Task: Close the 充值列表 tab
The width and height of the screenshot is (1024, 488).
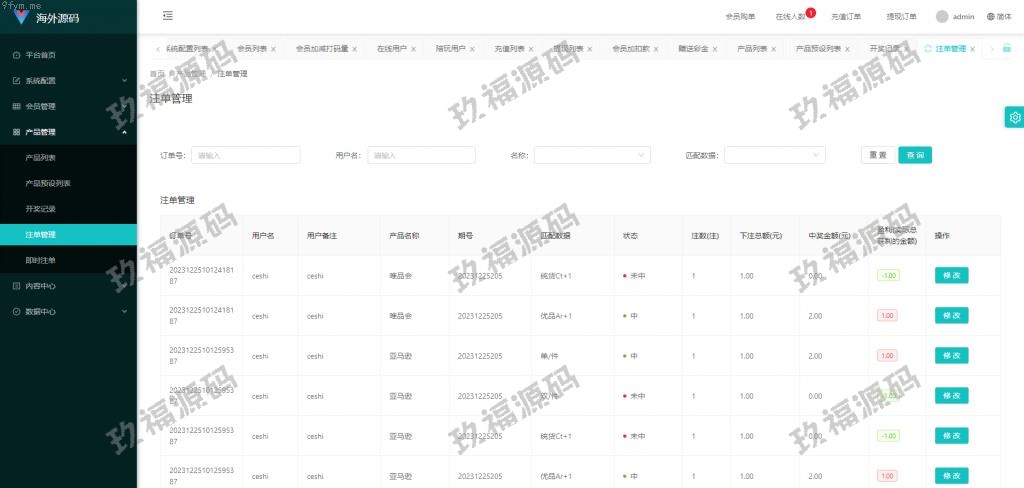Action: coord(533,48)
